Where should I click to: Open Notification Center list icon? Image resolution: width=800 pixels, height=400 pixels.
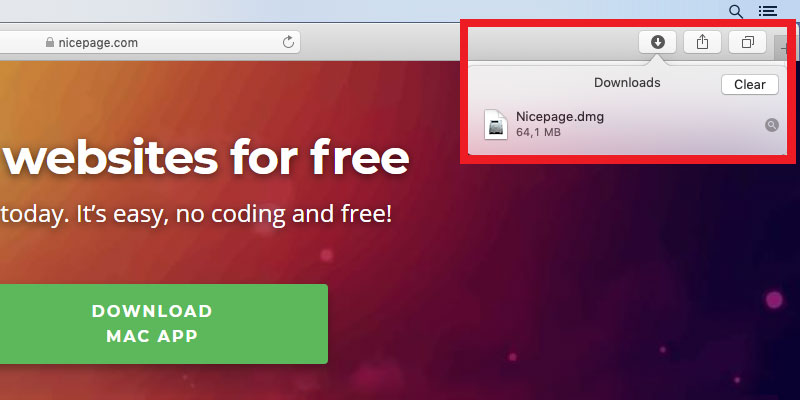[x=768, y=11]
